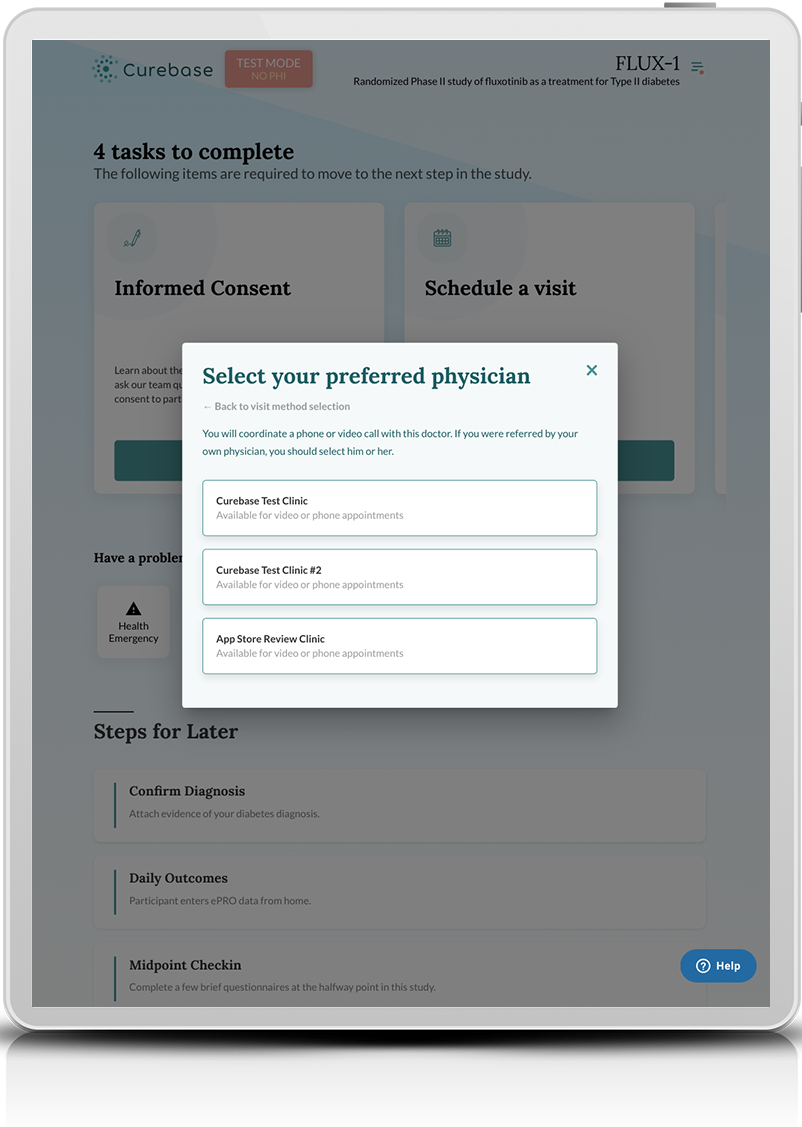Open the Daily Outcomes step
The height and width of the screenshot is (1127, 802).
tap(399, 888)
